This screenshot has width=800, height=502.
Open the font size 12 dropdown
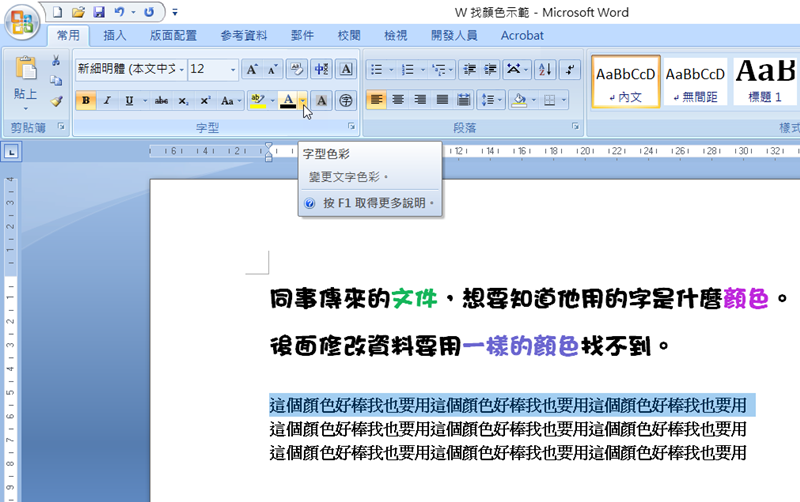pos(233,69)
